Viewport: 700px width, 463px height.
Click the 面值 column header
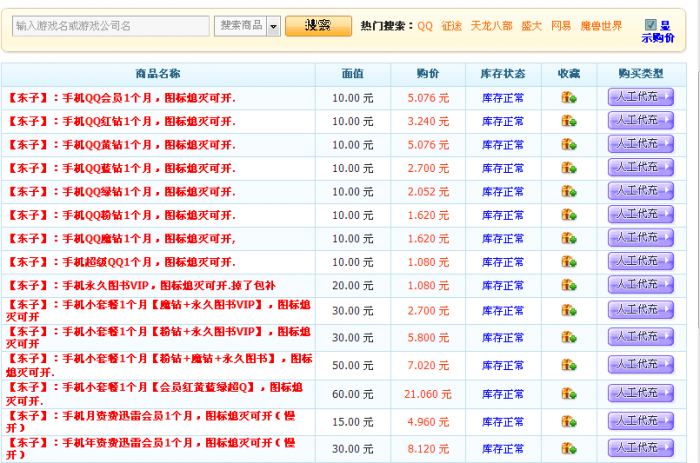point(353,74)
